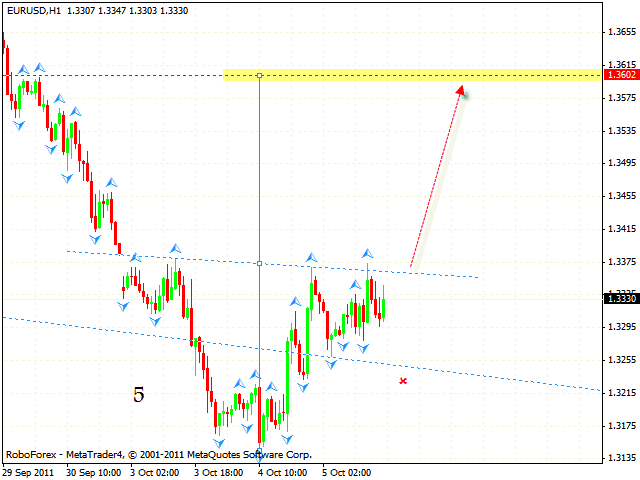Viewport: 640px width, 480px height.
Task: Select the red 1.3602 target price tag
Action: coord(621,75)
